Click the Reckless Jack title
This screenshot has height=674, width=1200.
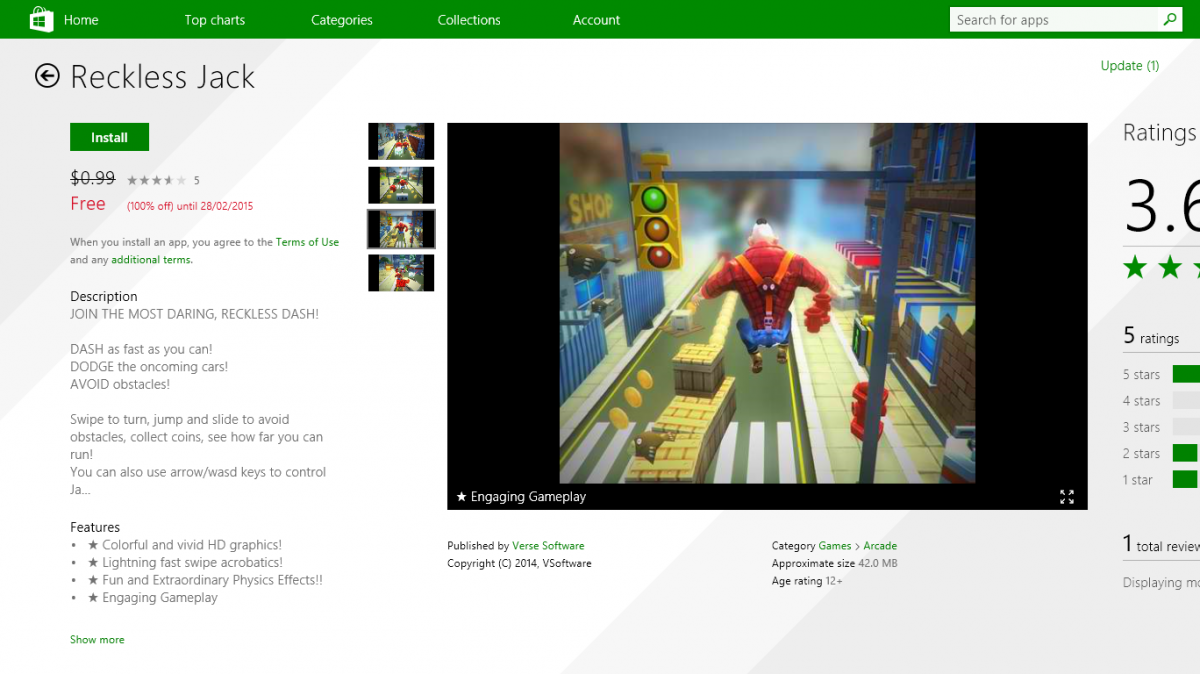click(162, 77)
